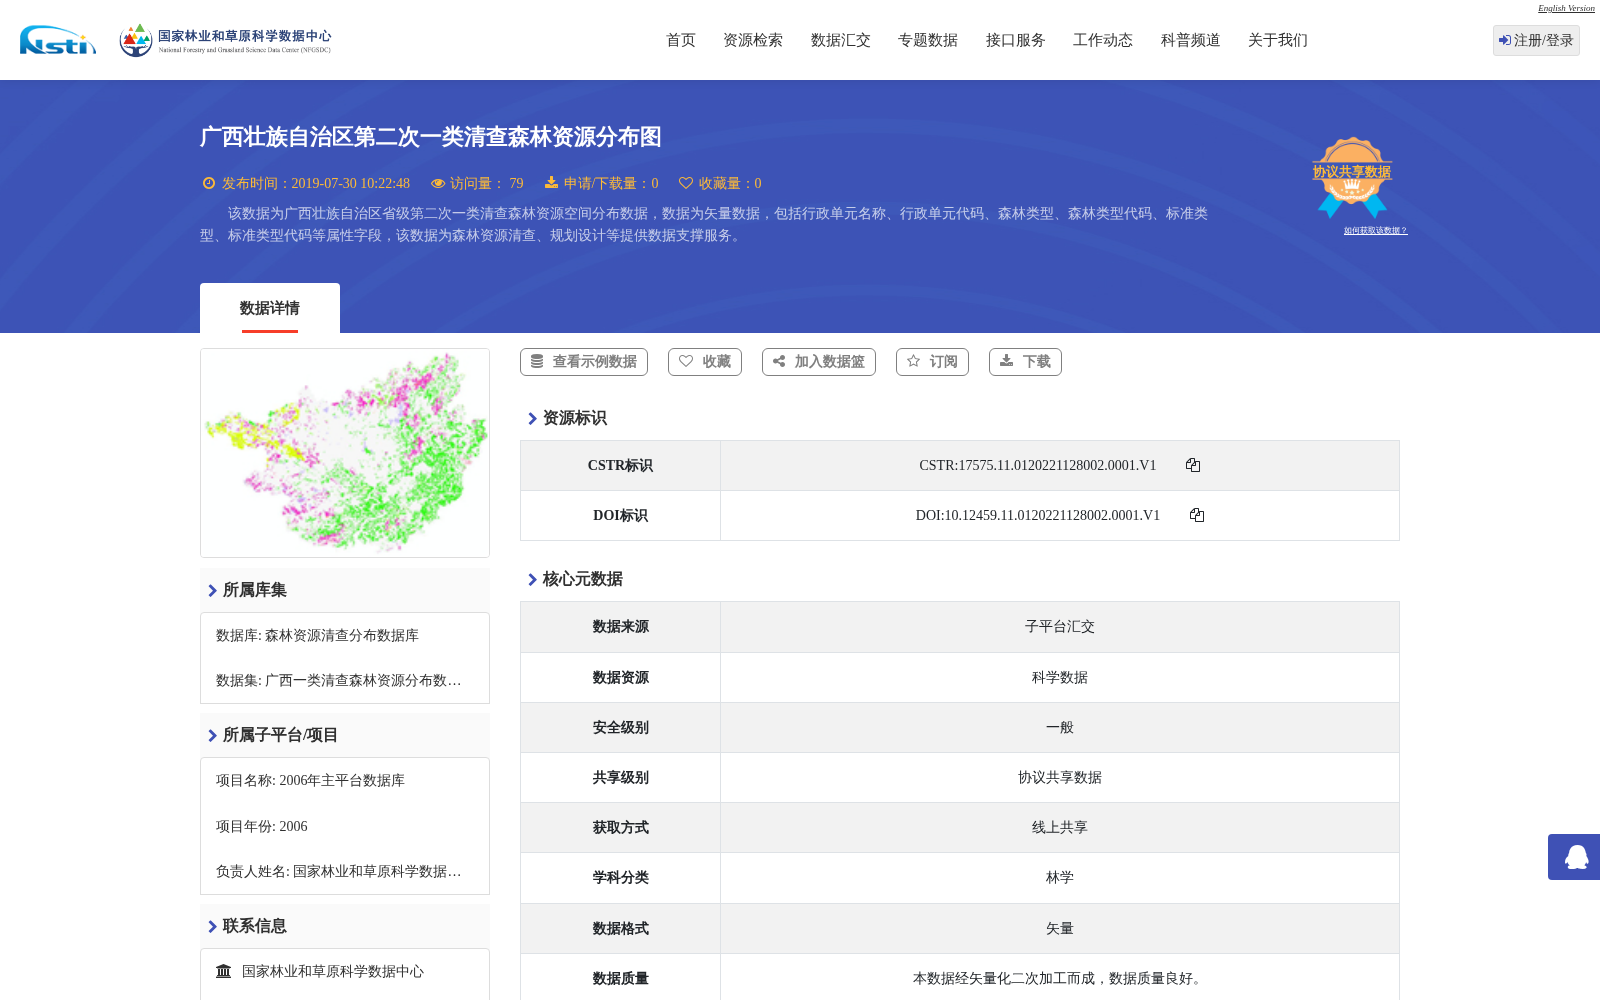Click 项目名称: 2006年主平台数据库
This screenshot has width=1600, height=1000.
point(310,780)
